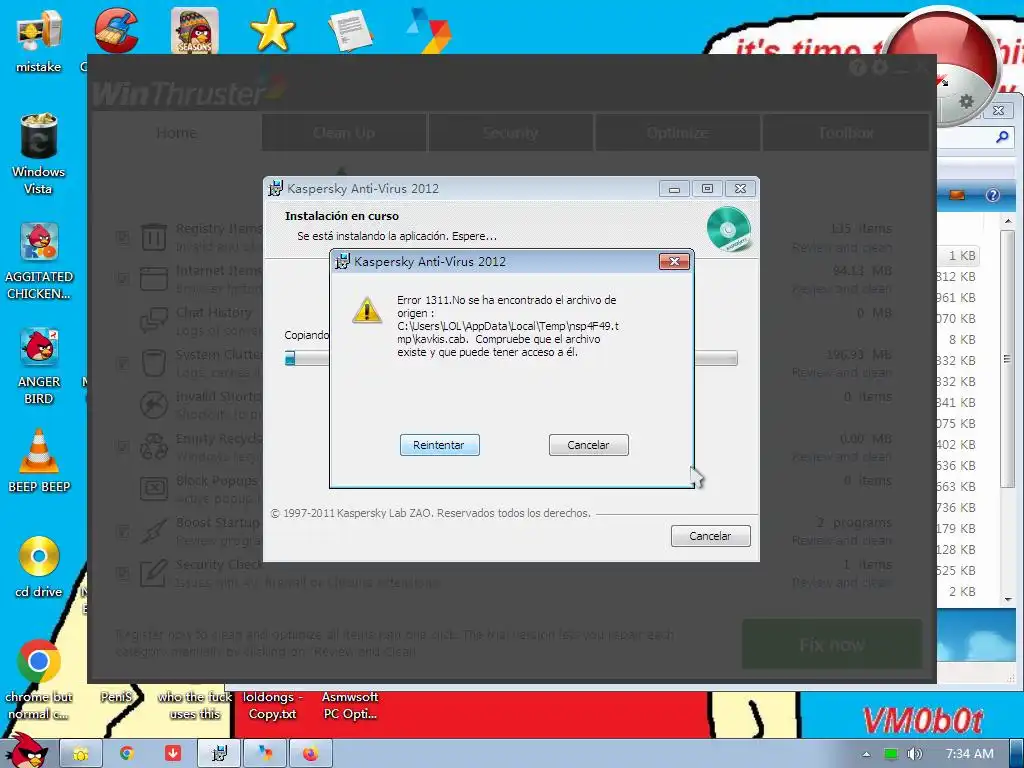
Task: Click search magnifier in background window
Action: click(1002, 136)
